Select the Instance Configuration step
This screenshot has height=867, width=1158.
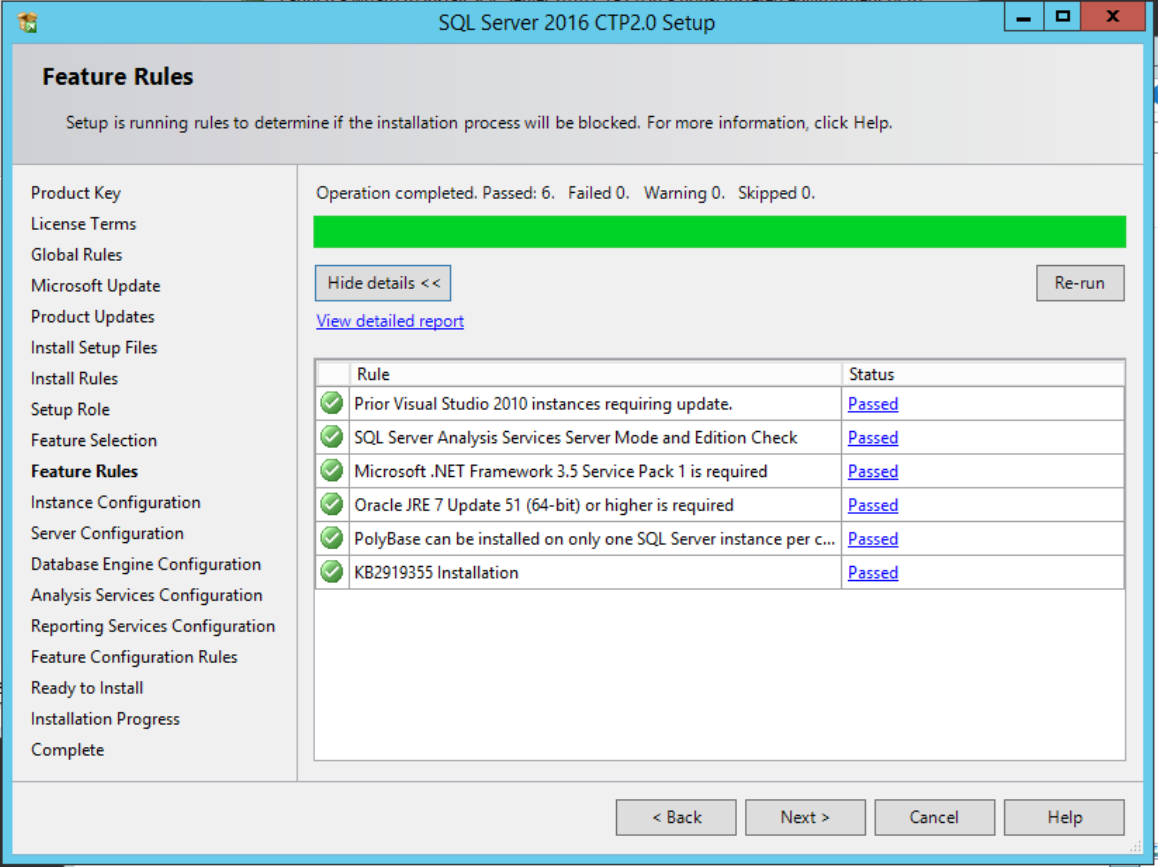[116, 502]
